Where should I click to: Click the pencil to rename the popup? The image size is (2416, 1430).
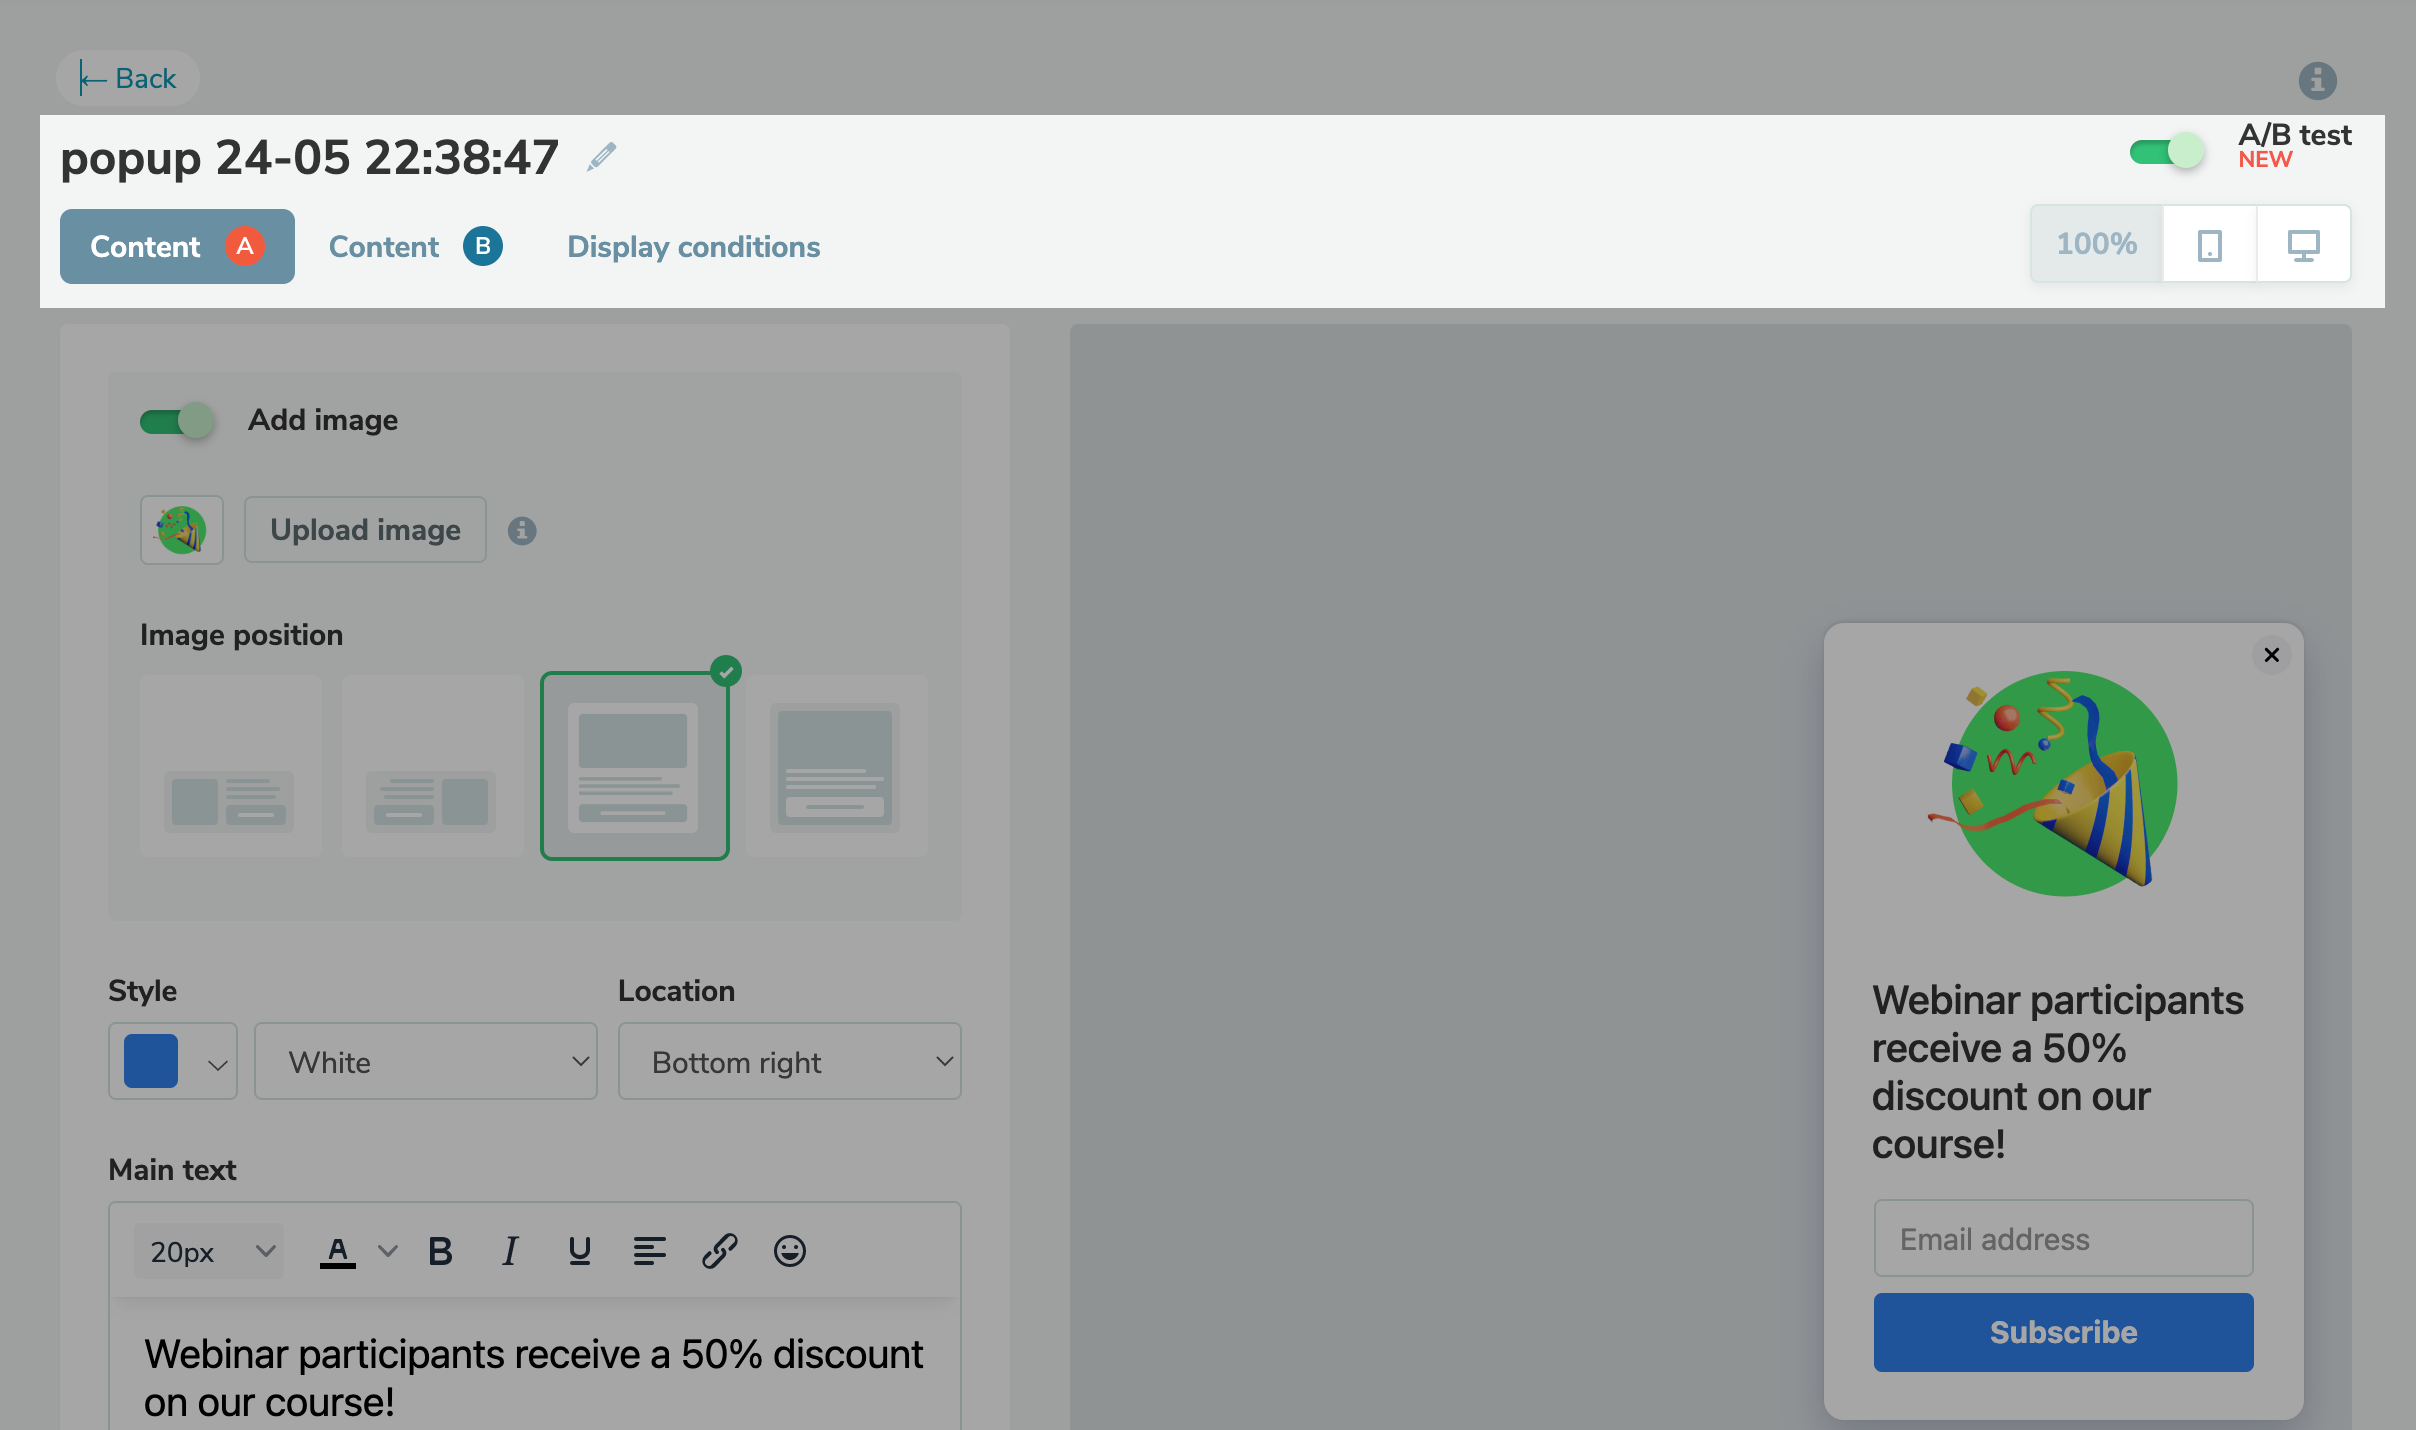(x=600, y=156)
